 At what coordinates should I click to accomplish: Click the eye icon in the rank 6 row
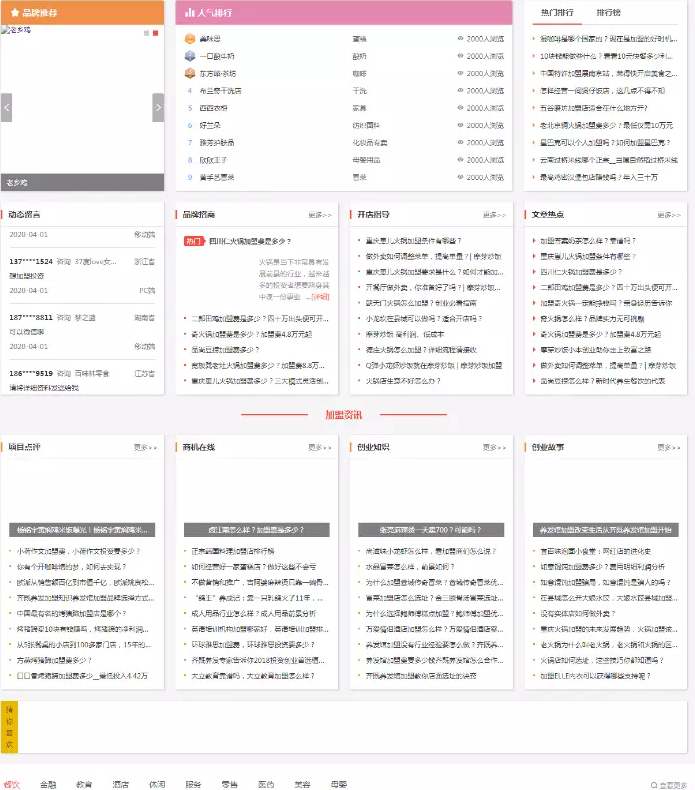pyautogui.click(x=460, y=125)
